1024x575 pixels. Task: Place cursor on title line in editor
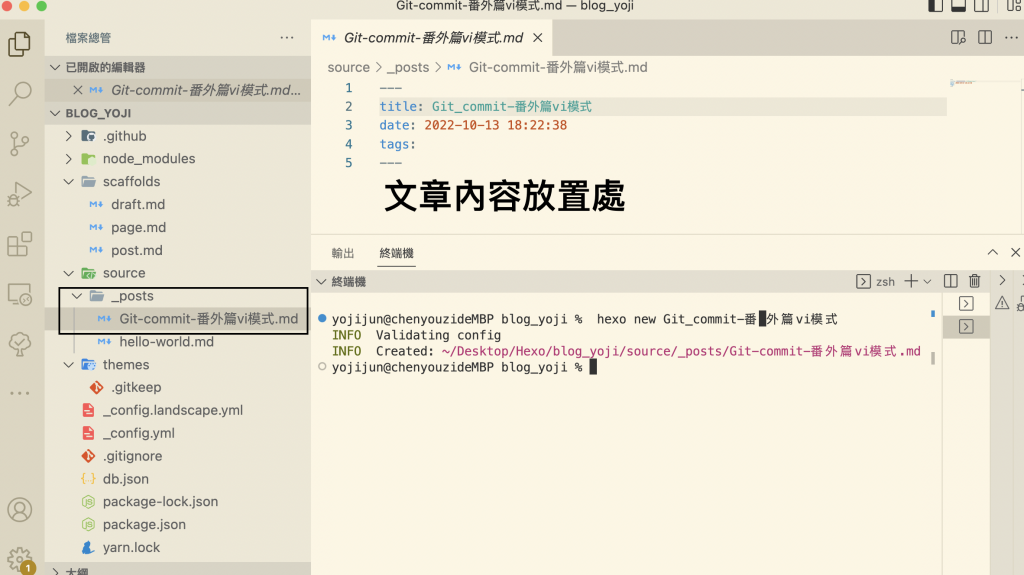pyautogui.click(x=662, y=107)
